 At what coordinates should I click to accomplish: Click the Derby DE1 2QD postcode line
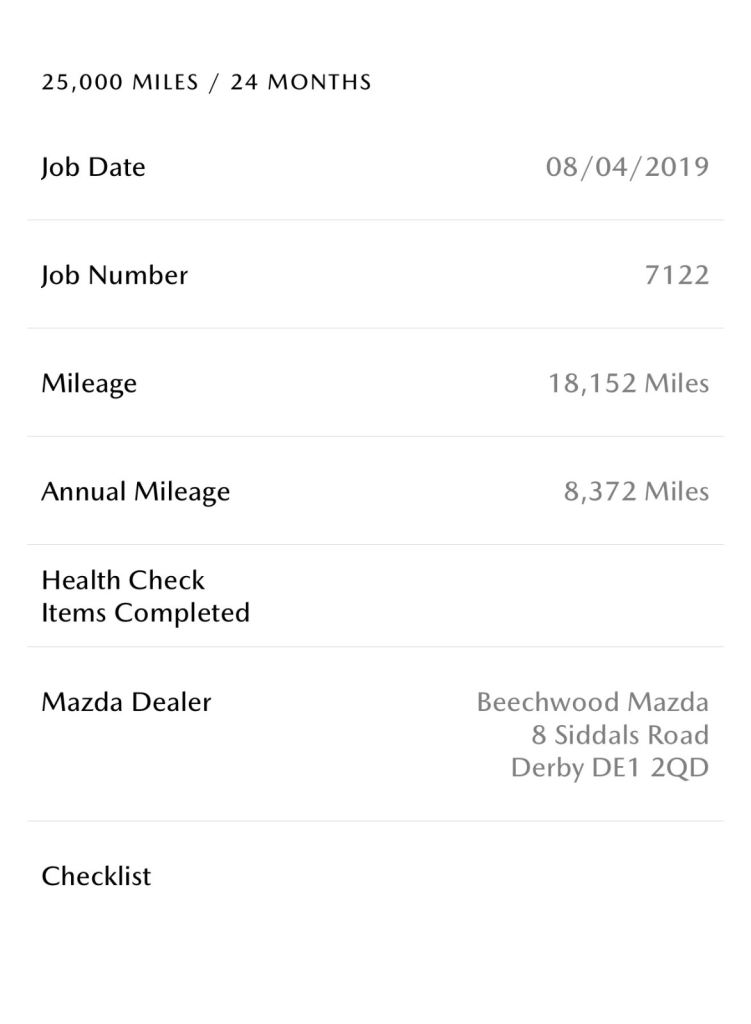tap(610, 767)
